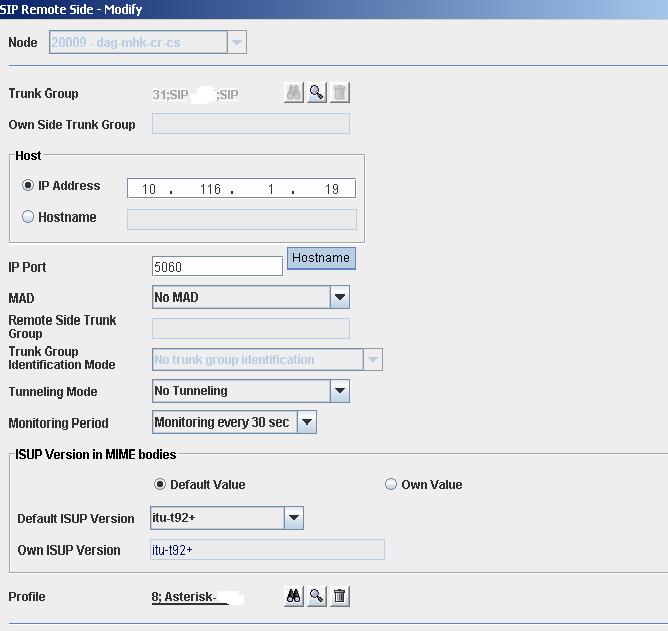This screenshot has height=631, width=668.
Task: Open the Monitoring Period dropdown
Action: [307, 422]
